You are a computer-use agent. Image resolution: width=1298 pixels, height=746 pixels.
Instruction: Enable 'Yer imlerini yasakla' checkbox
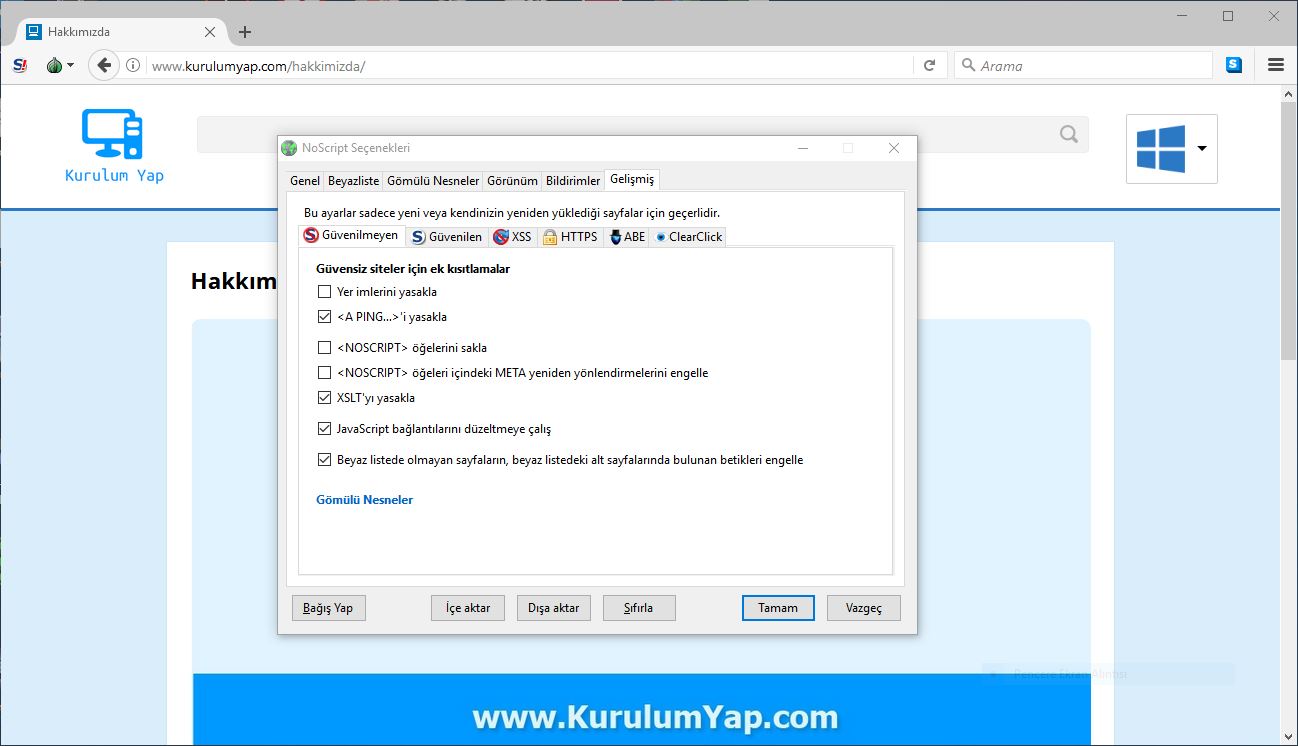point(324,292)
